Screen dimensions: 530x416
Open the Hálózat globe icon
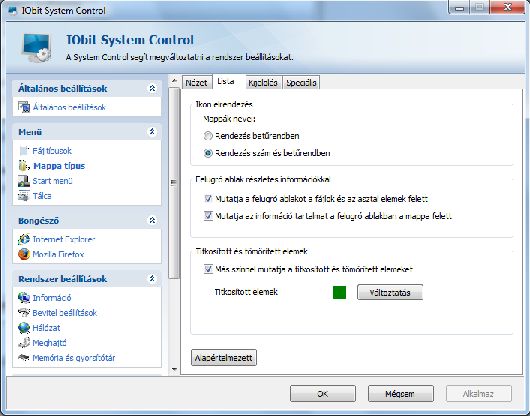(x=24, y=327)
